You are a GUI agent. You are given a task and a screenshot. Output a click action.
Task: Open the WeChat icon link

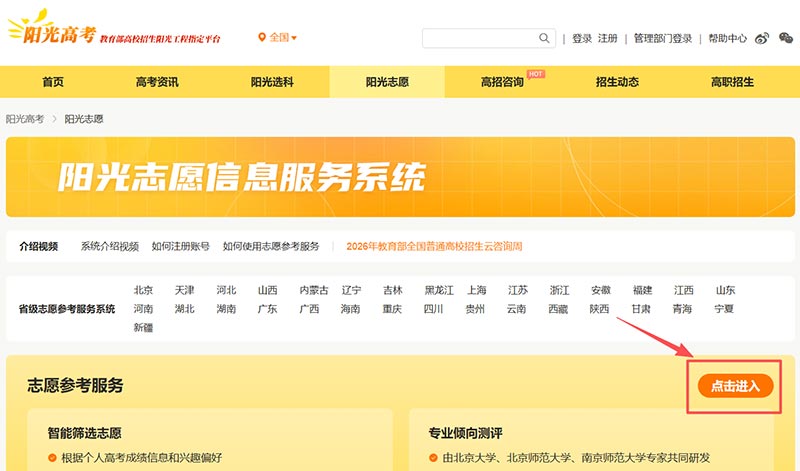pos(786,38)
